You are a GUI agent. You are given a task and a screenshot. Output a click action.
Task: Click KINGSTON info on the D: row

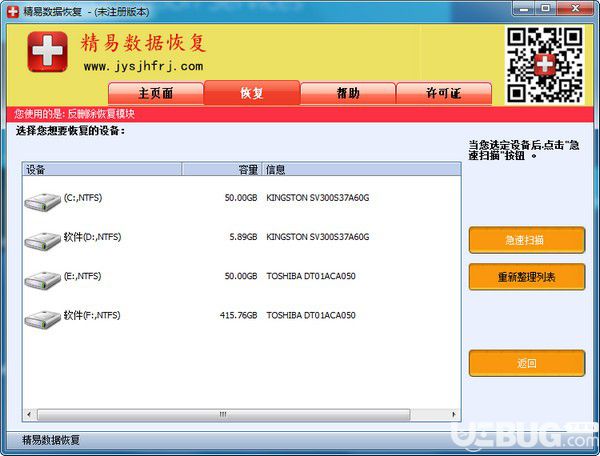tap(318, 237)
